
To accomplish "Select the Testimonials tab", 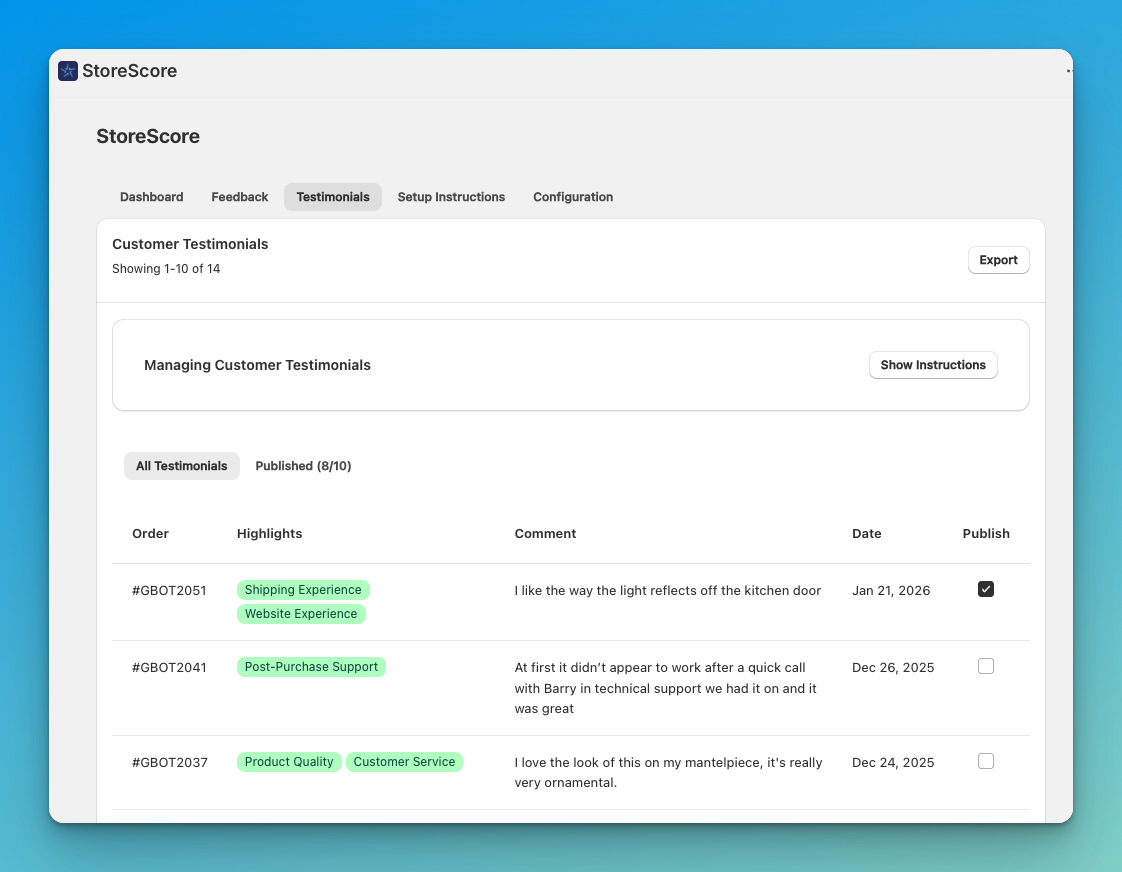I will pyautogui.click(x=332, y=197).
